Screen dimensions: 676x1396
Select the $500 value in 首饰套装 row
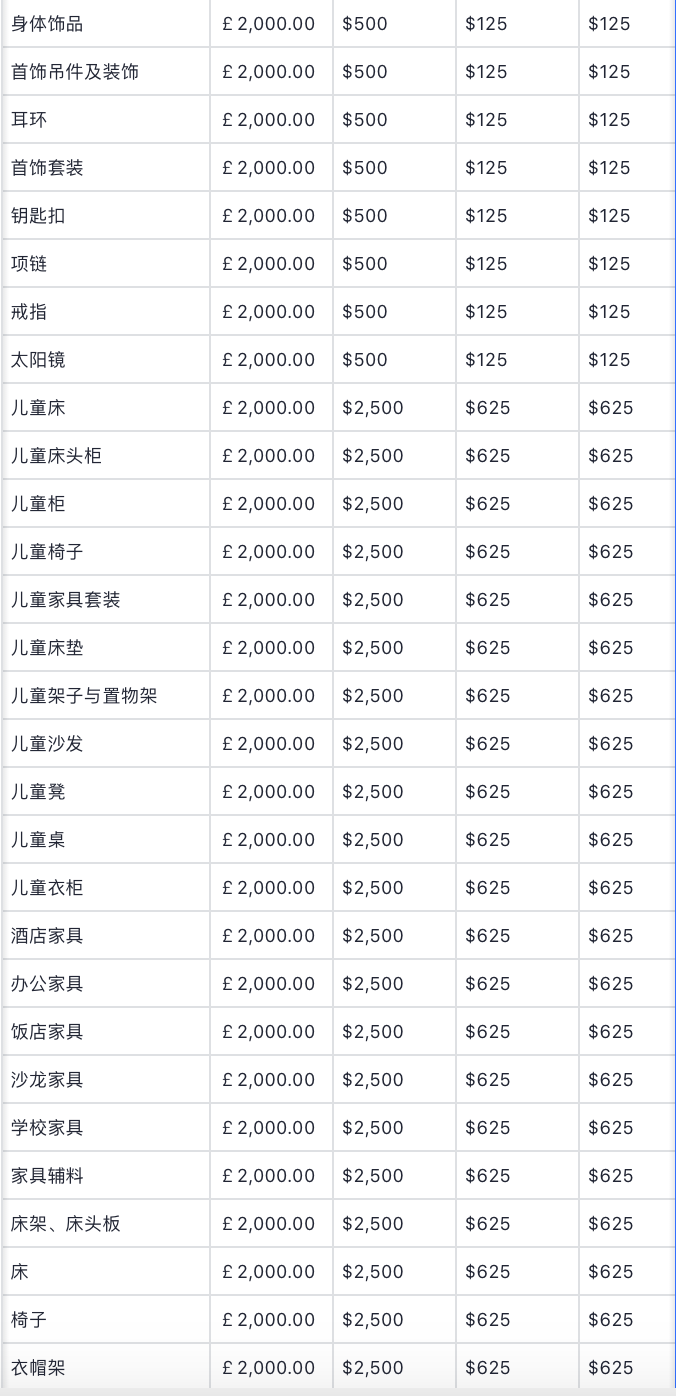(365, 168)
